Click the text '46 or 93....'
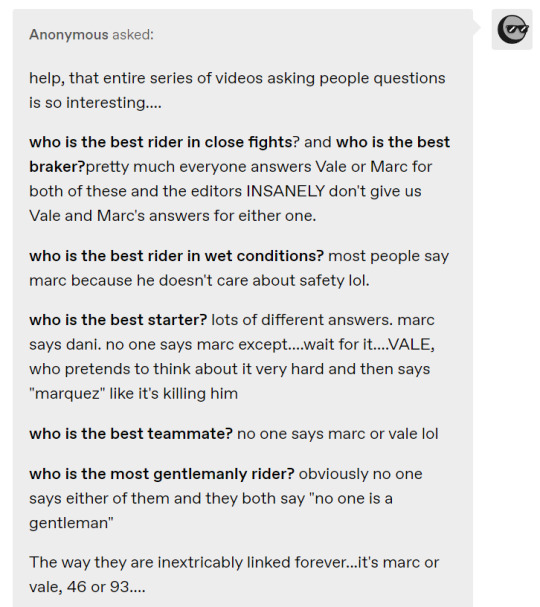Image resolution: width=540 pixels, height=607 pixels. pyautogui.click(x=106, y=587)
